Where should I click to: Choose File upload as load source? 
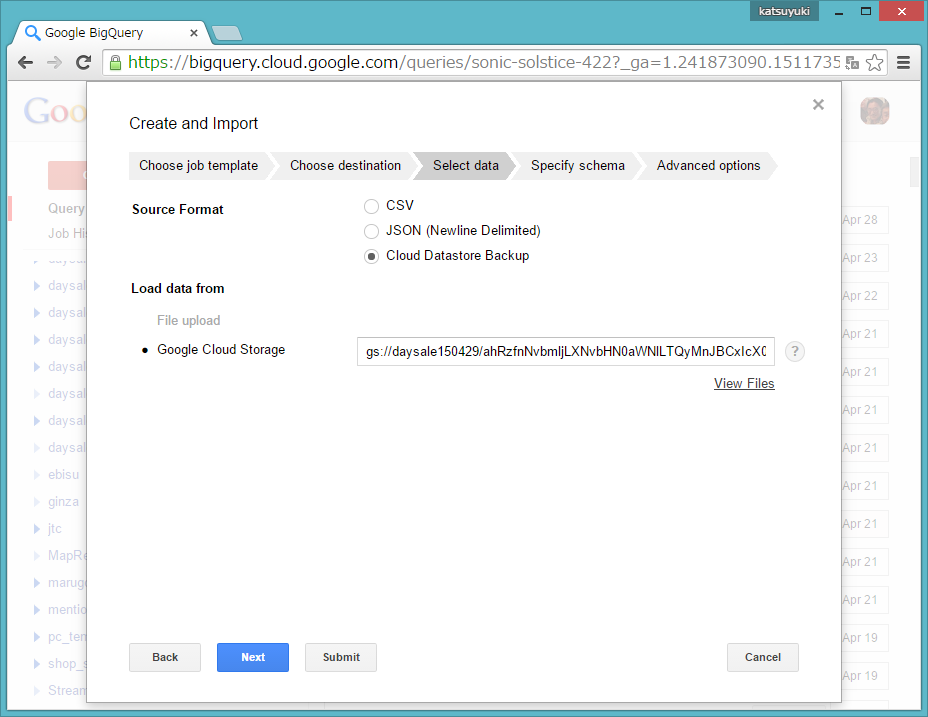[188, 320]
